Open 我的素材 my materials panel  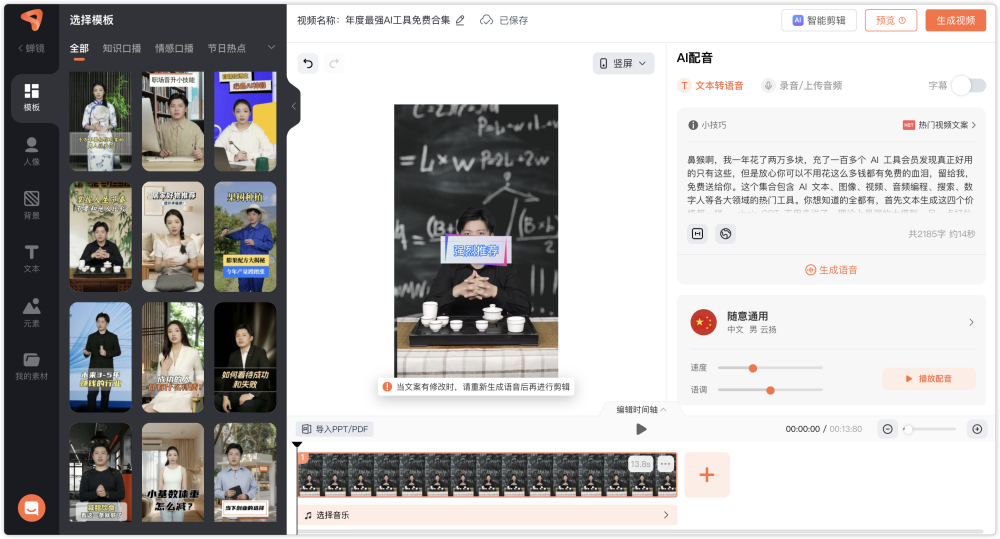pos(31,366)
